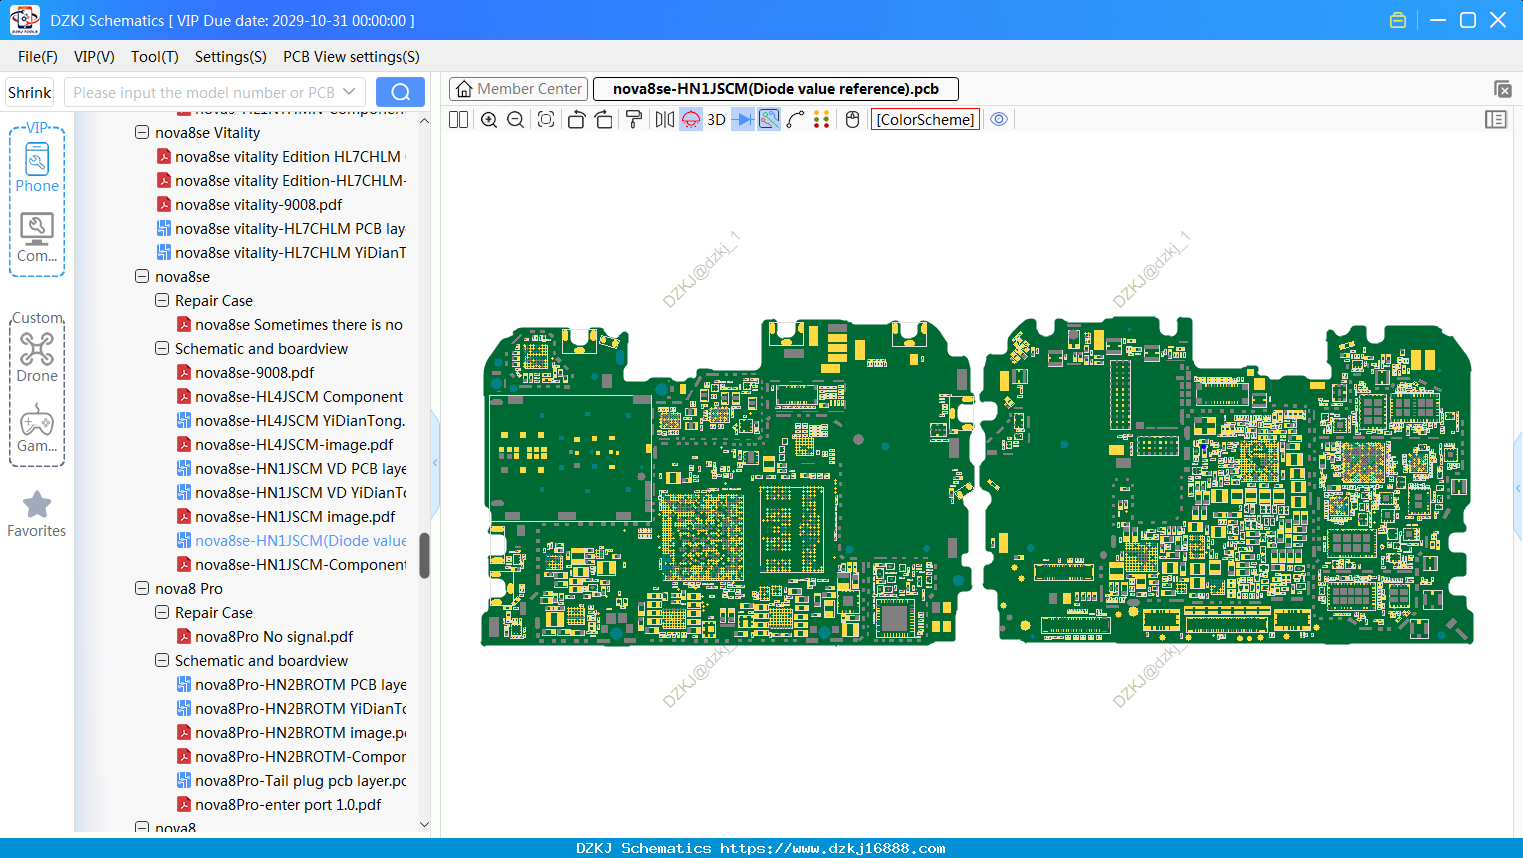Collapse the nova8se tree node
Image resolution: width=1523 pixels, height=858 pixels.
coord(142,276)
